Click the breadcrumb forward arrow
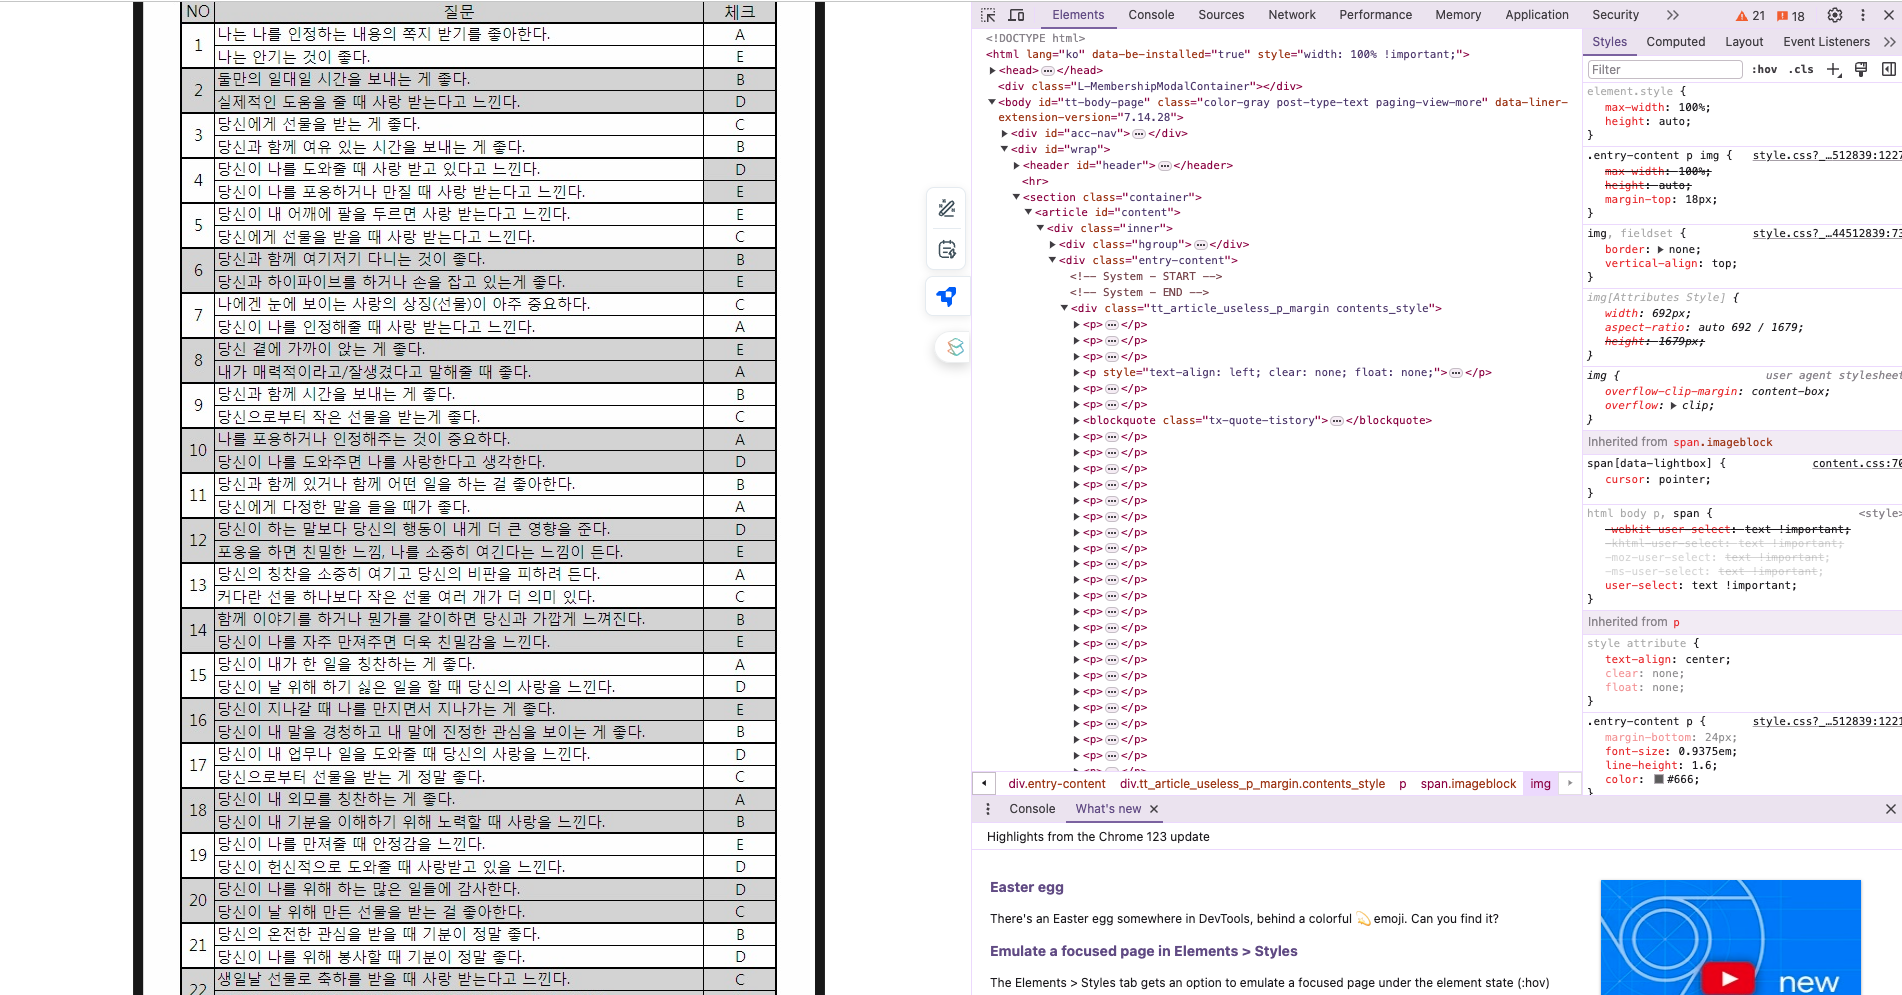The image size is (1902, 995). click(1570, 784)
